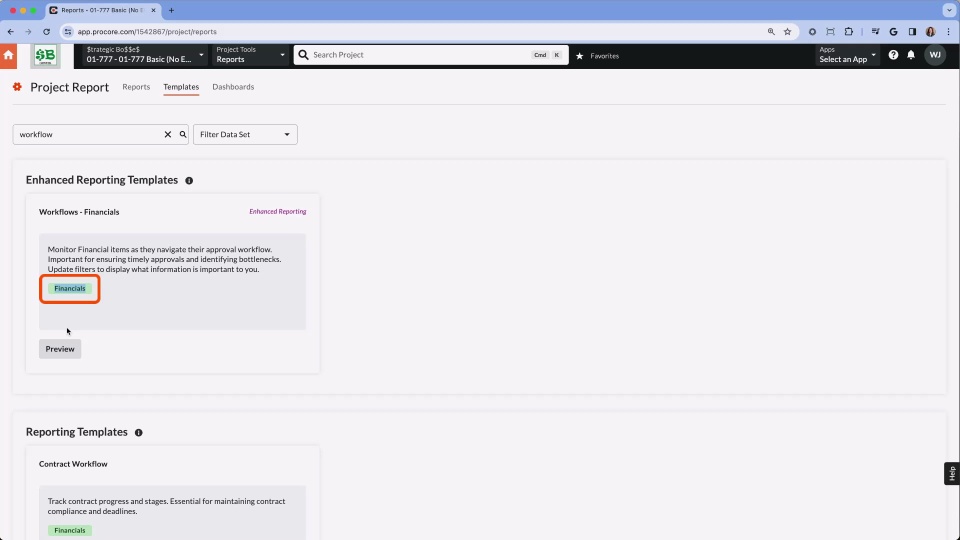Bookmark this page with the star icon

787,32
